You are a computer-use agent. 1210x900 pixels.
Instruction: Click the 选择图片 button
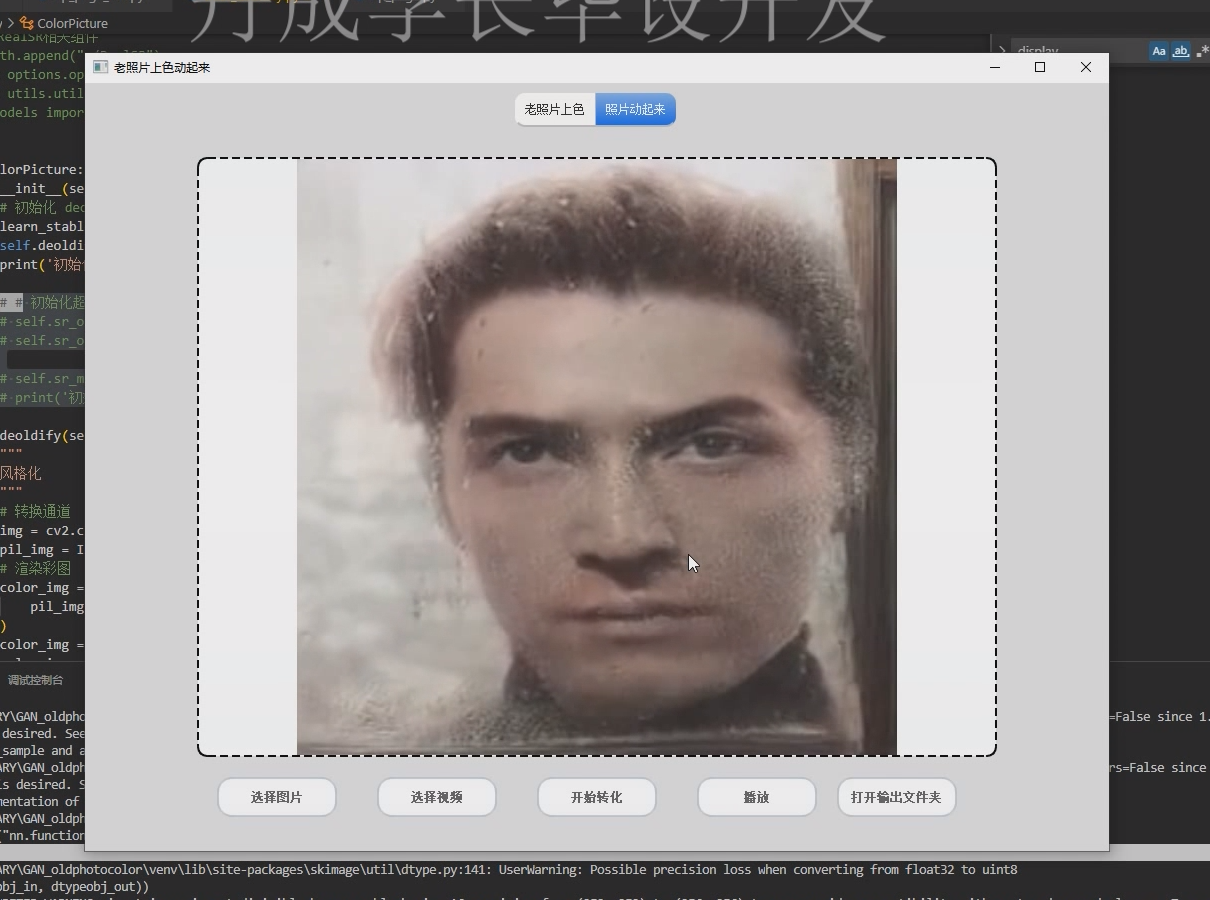coord(277,797)
